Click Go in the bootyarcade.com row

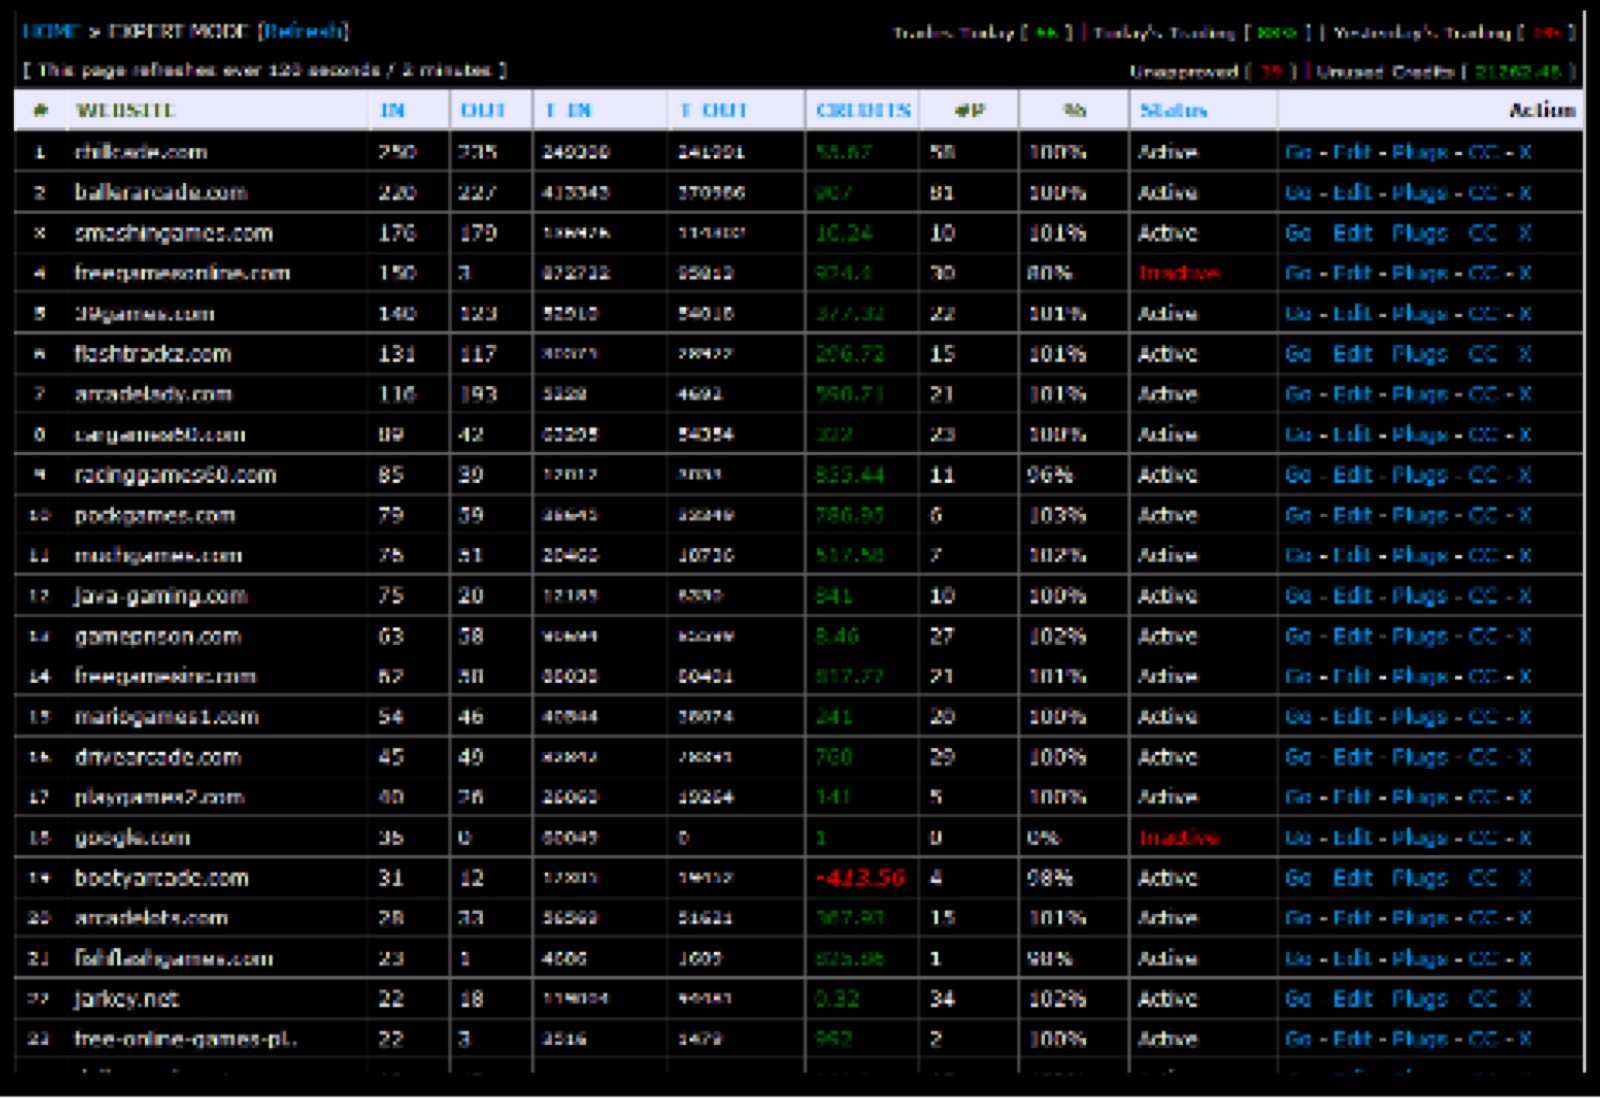pos(1298,878)
